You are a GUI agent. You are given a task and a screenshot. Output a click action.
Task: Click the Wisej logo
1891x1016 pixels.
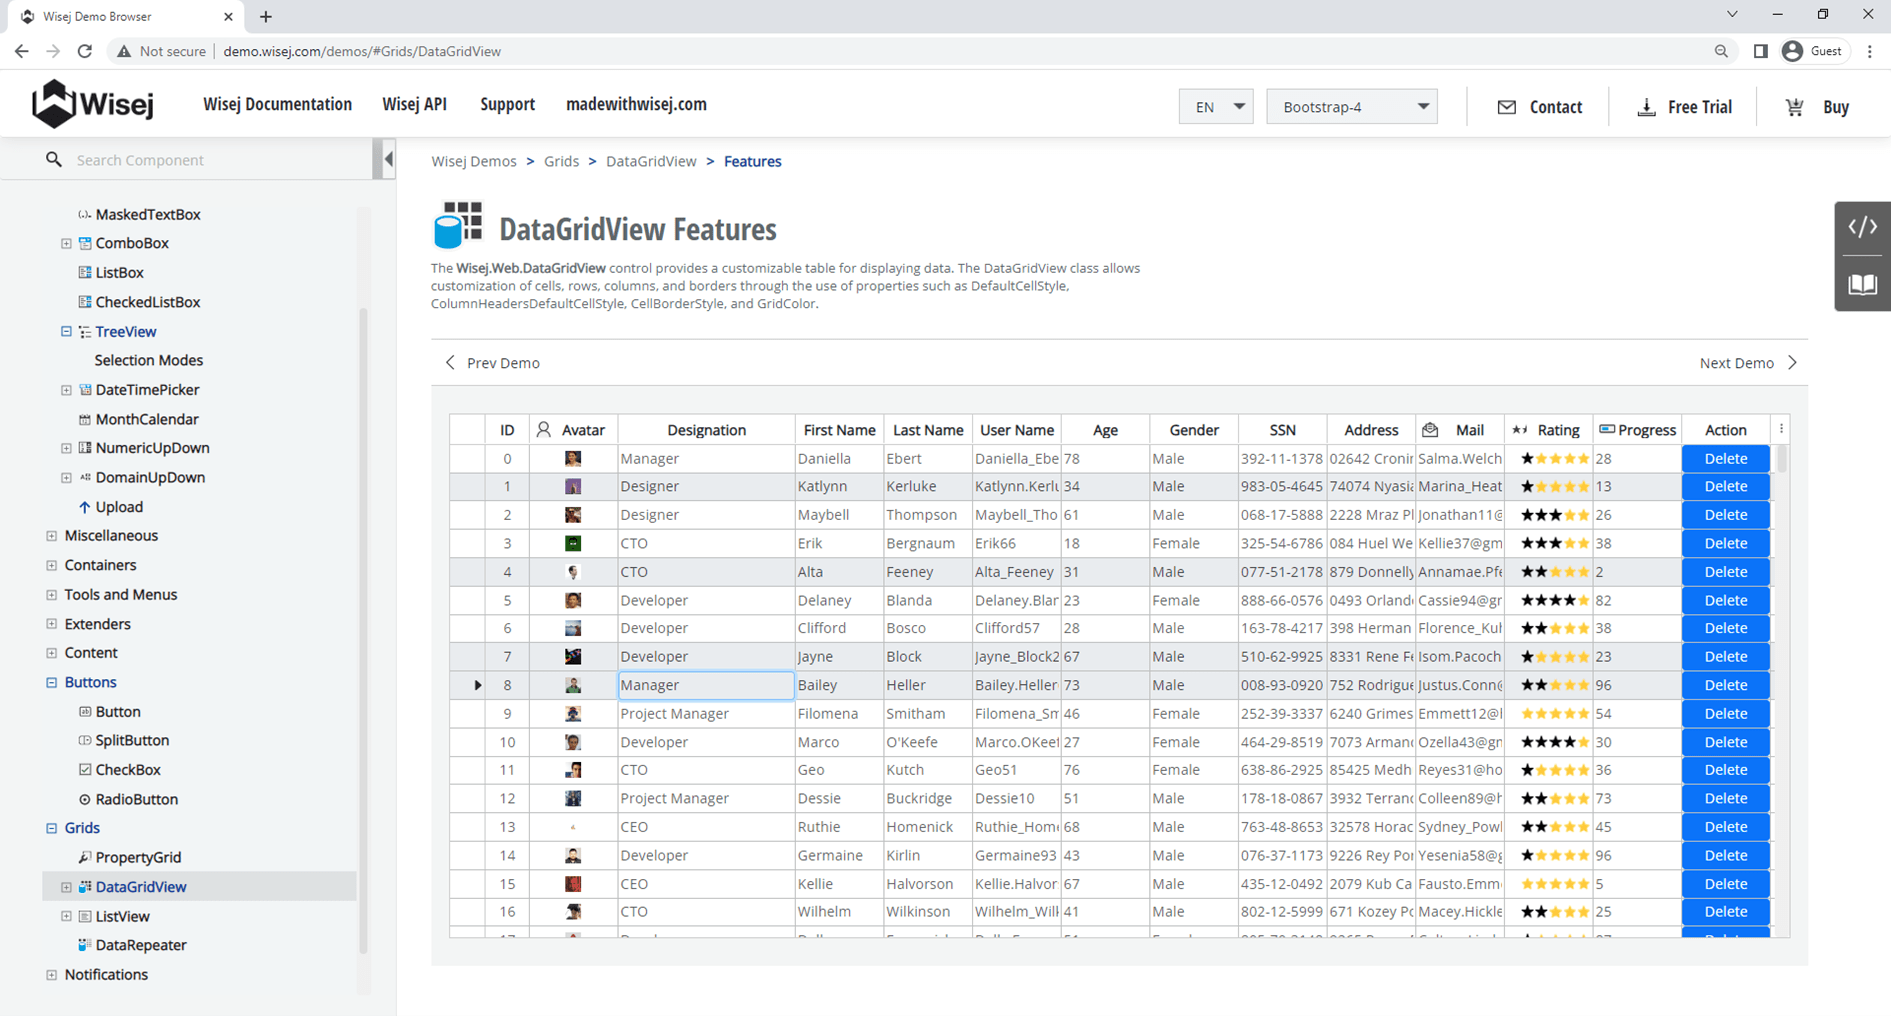coord(93,104)
